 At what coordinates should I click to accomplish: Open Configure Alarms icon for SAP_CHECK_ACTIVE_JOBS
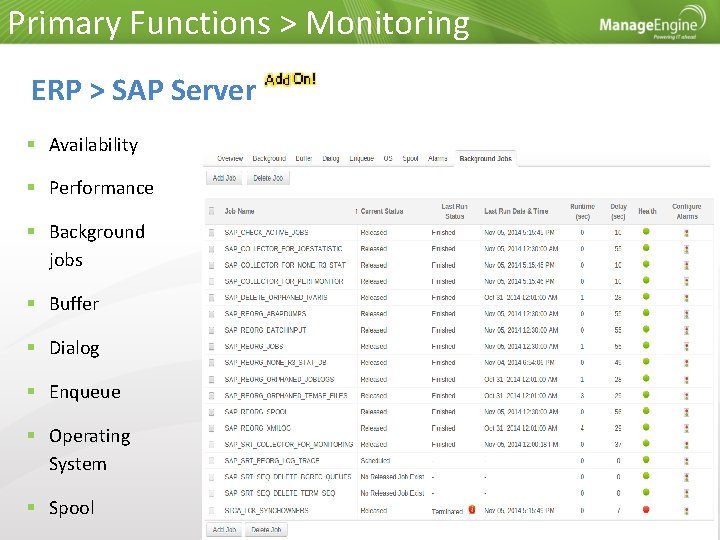(x=686, y=233)
